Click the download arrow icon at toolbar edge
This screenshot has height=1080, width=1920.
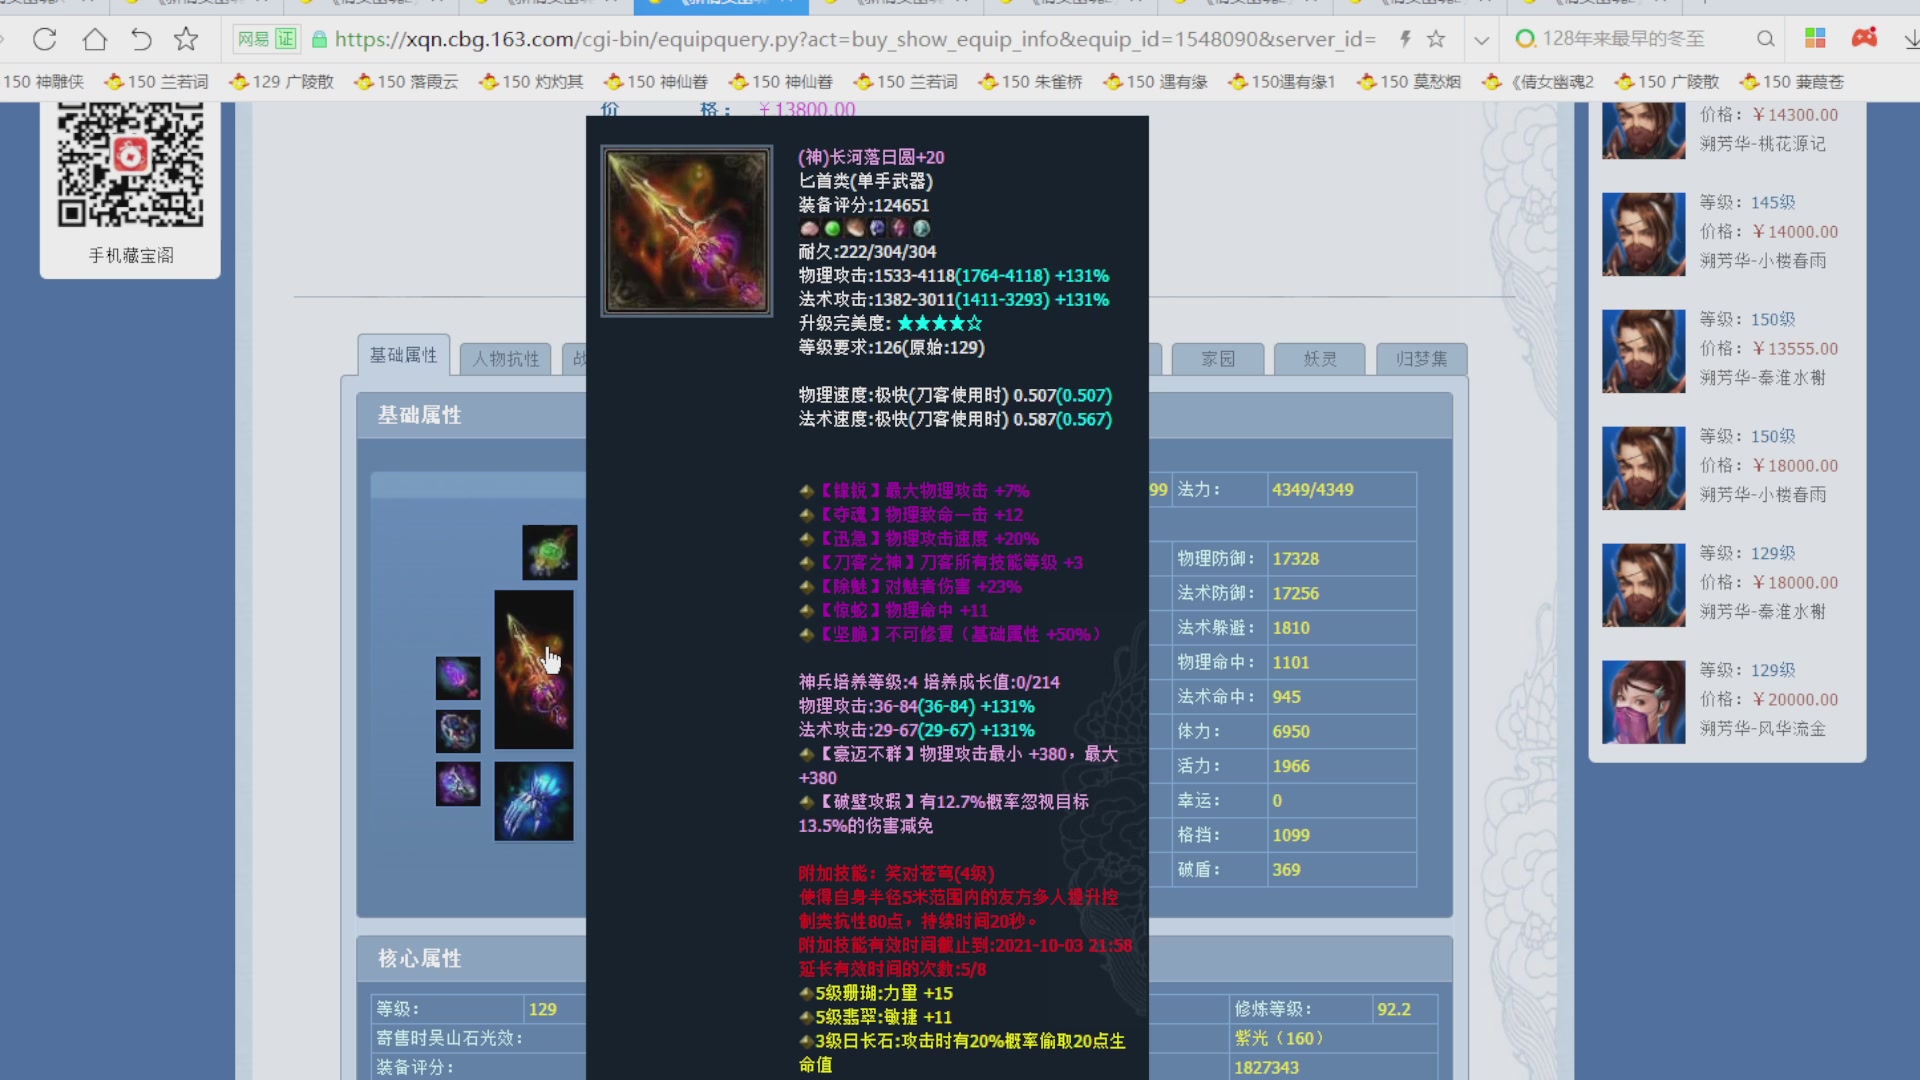click(x=1911, y=40)
